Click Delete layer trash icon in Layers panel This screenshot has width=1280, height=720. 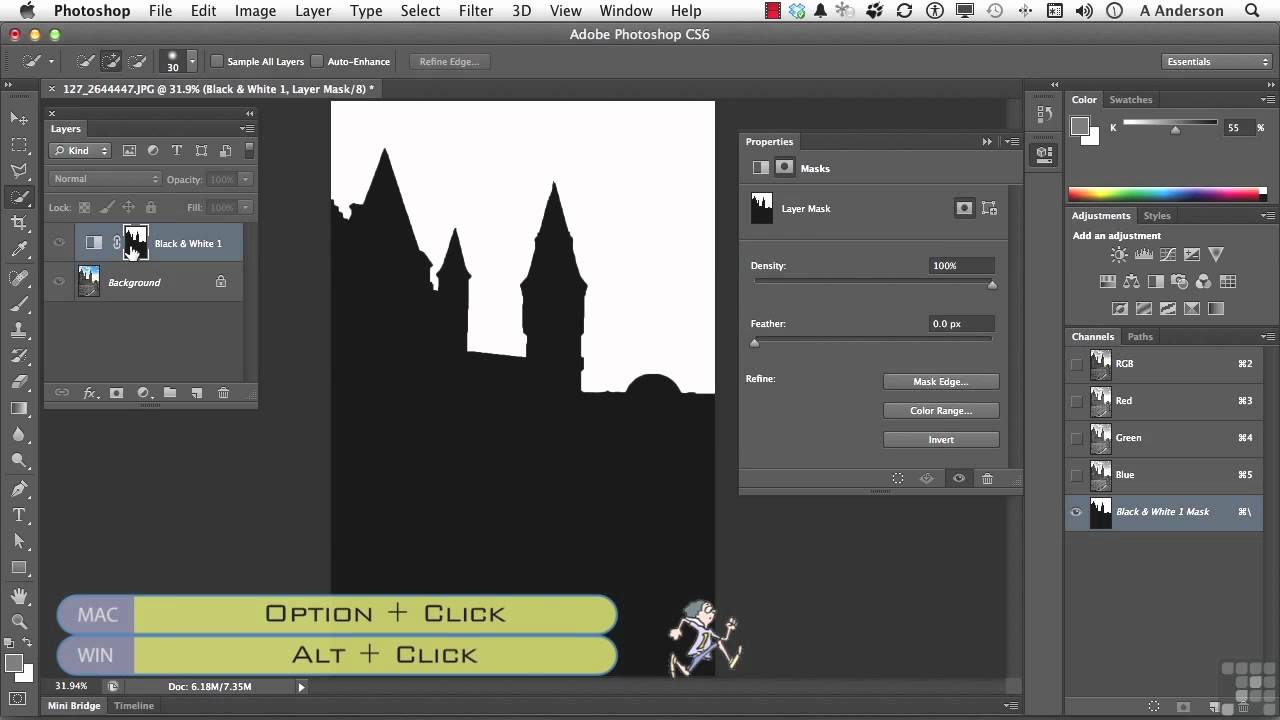pos(223,393)
